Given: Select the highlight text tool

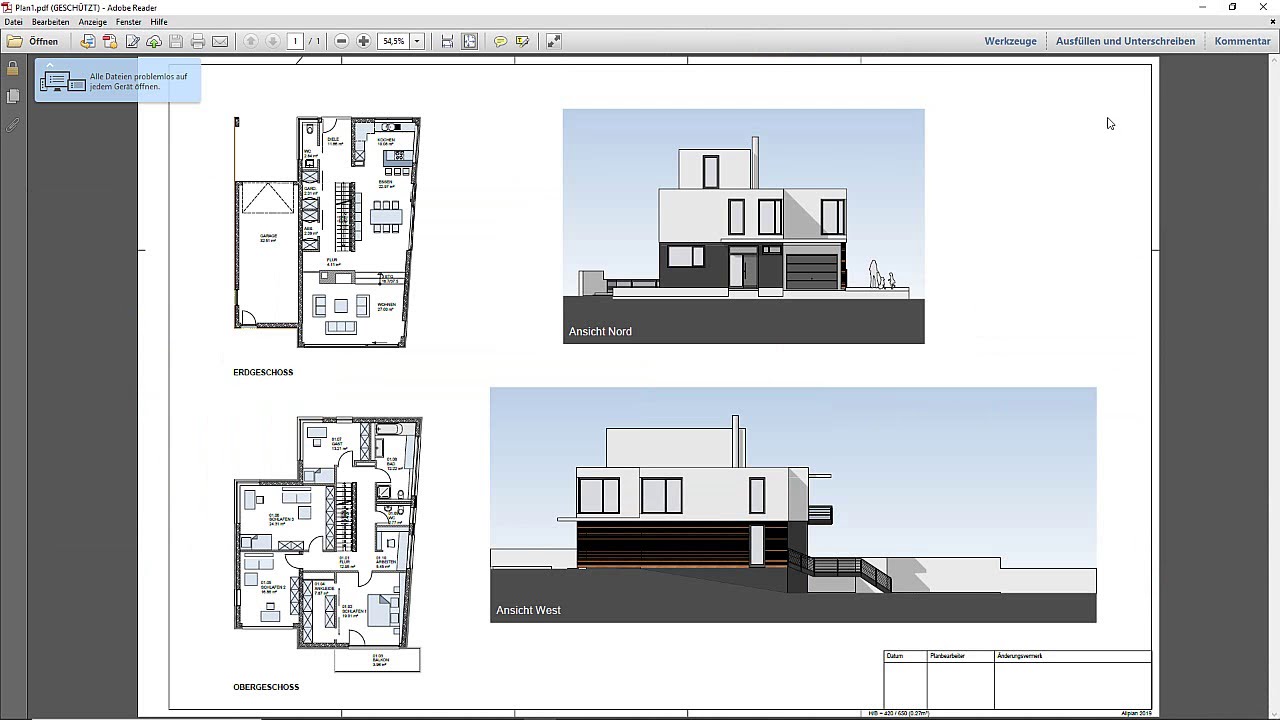Looking at the screenshot, I should (522, 41).
